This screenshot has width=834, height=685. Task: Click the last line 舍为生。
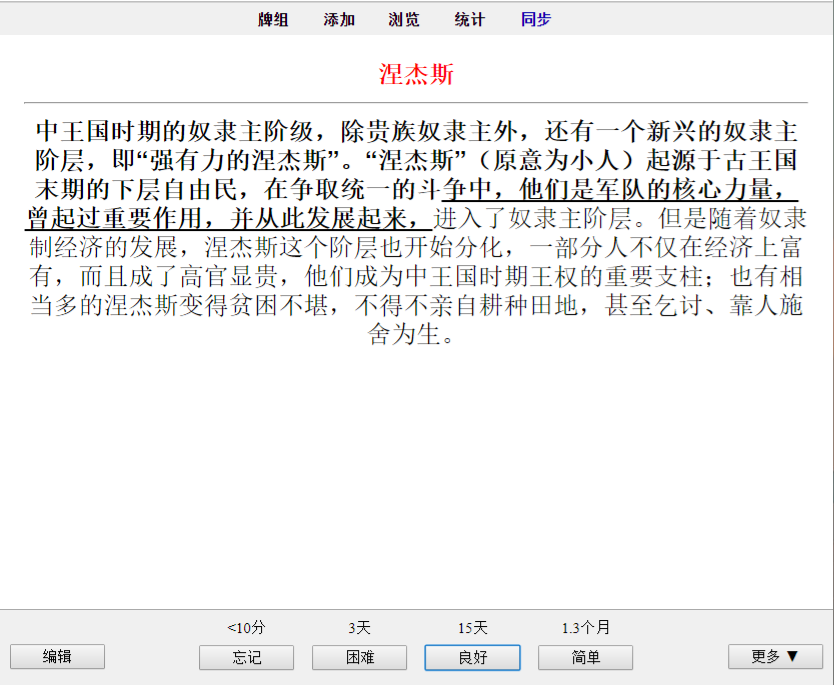[411, 335]
